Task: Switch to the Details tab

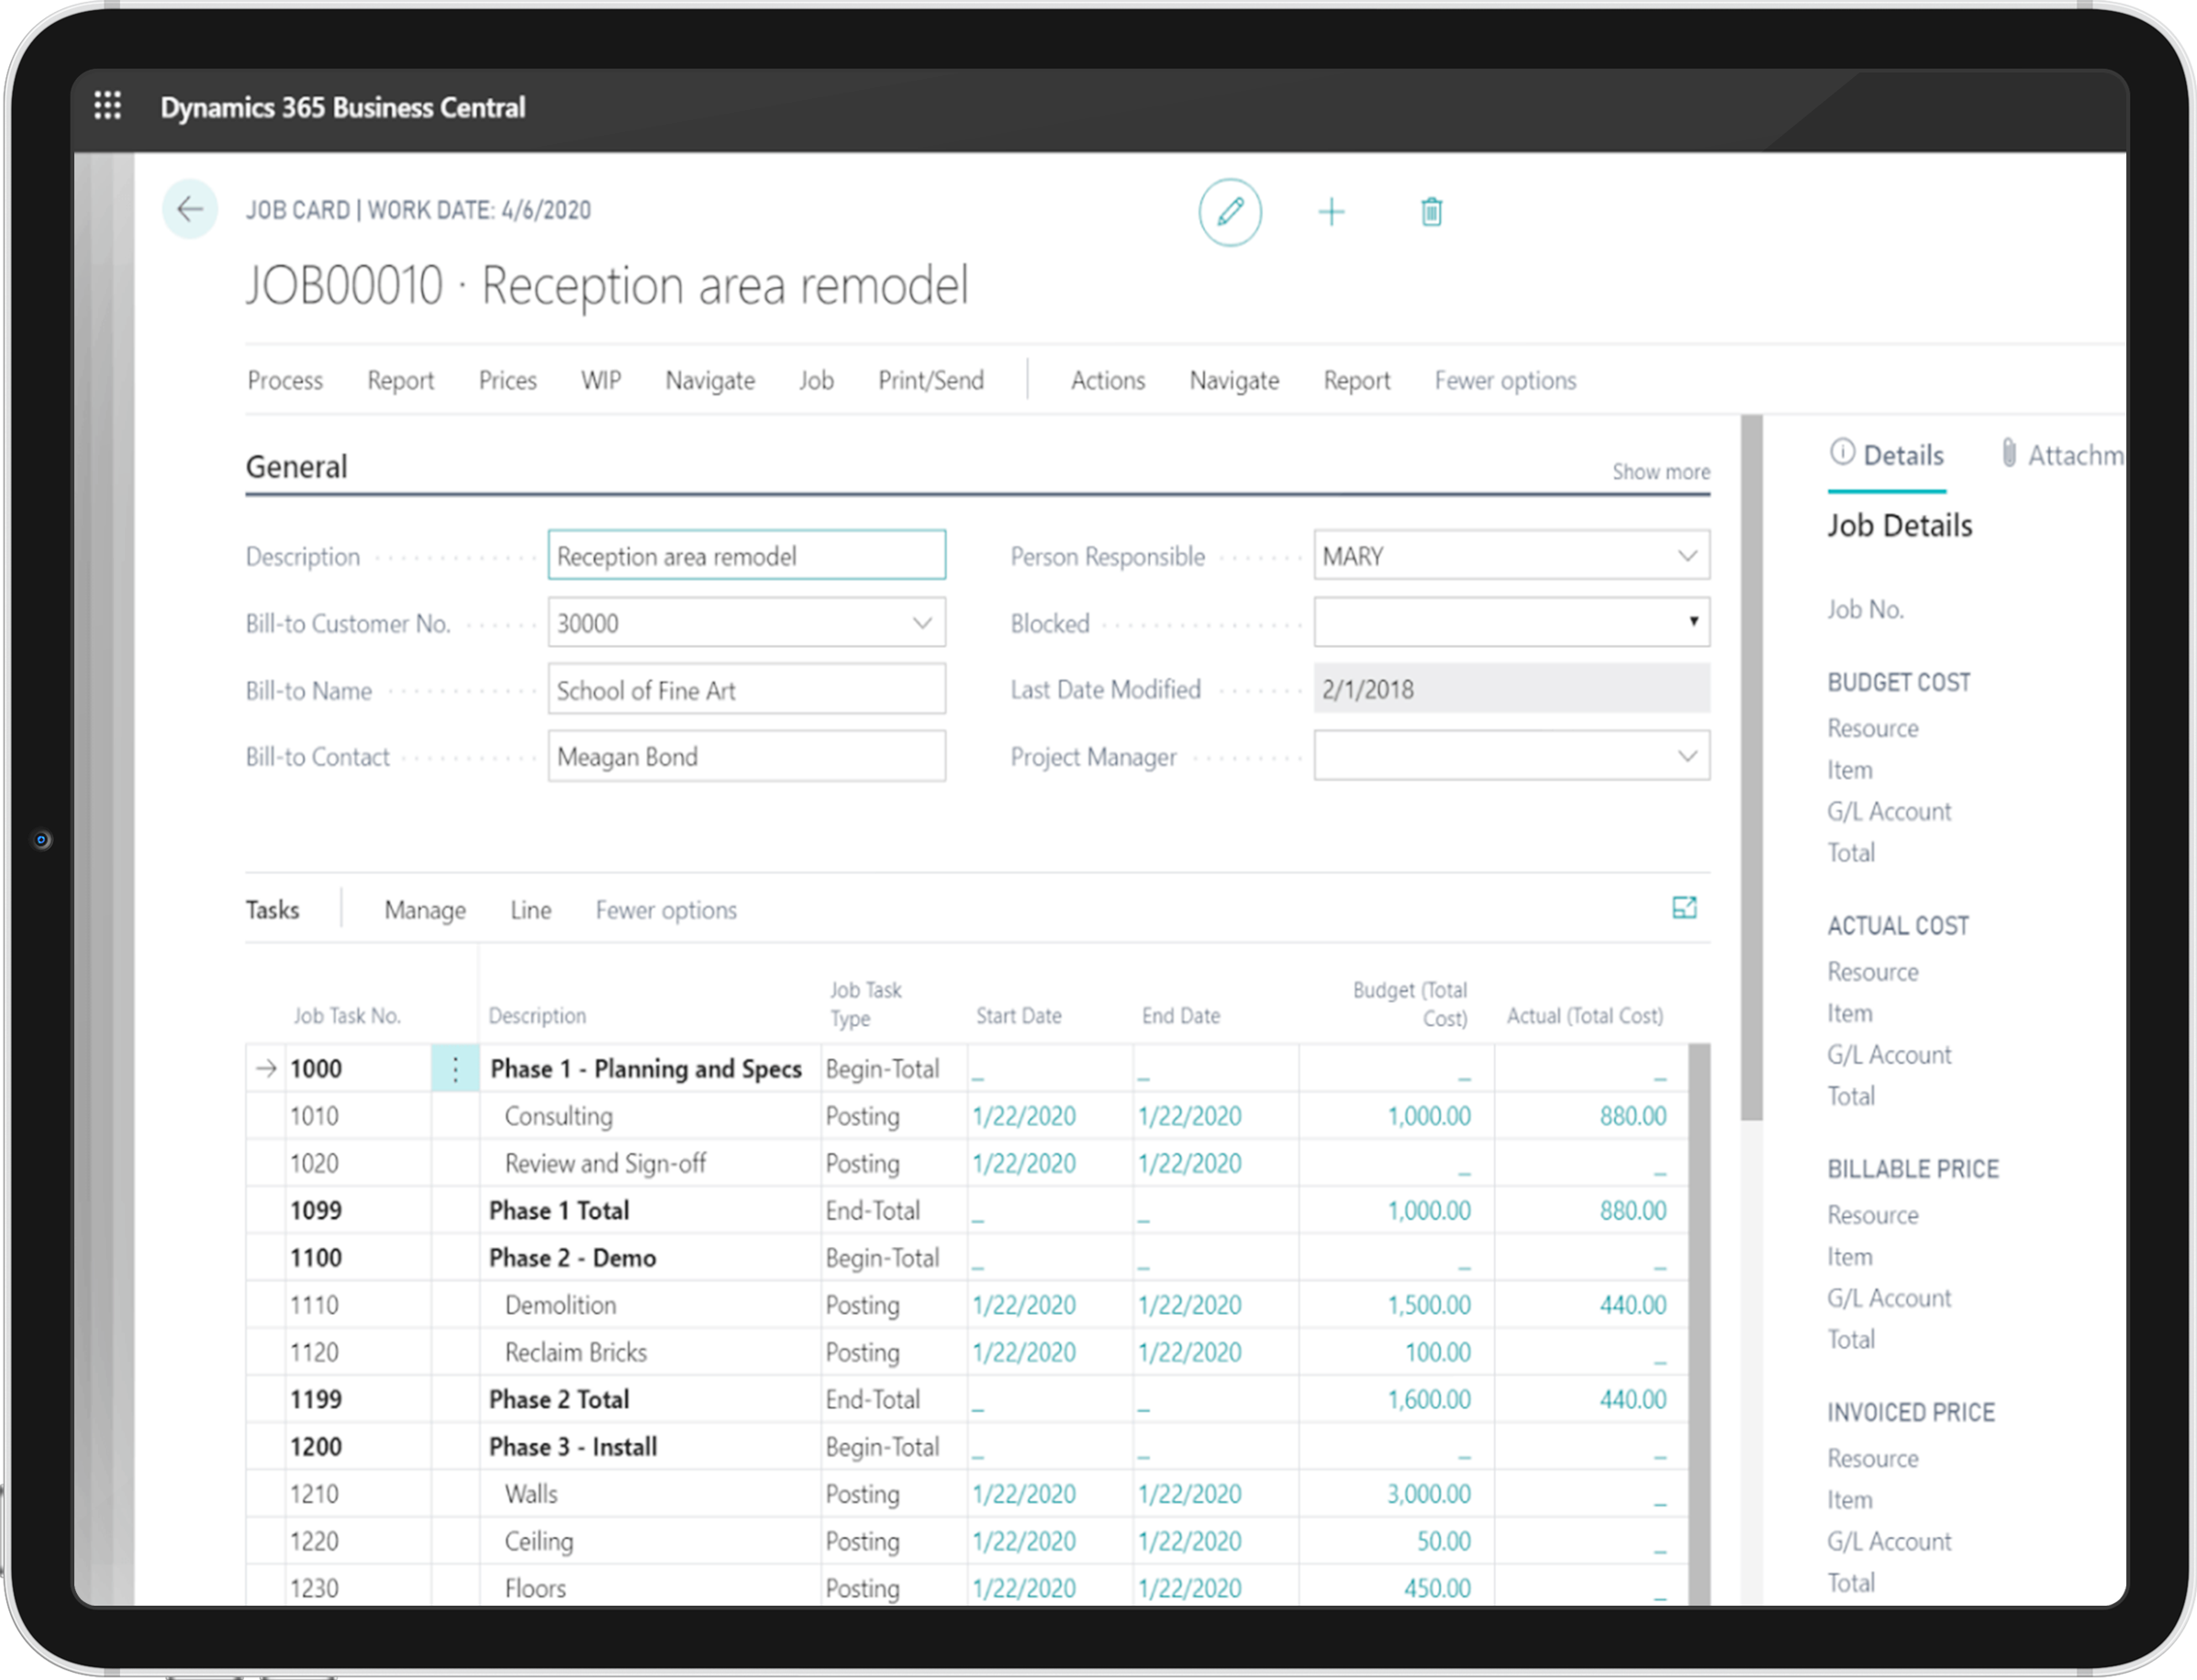Action: (x=1888, y=456)
